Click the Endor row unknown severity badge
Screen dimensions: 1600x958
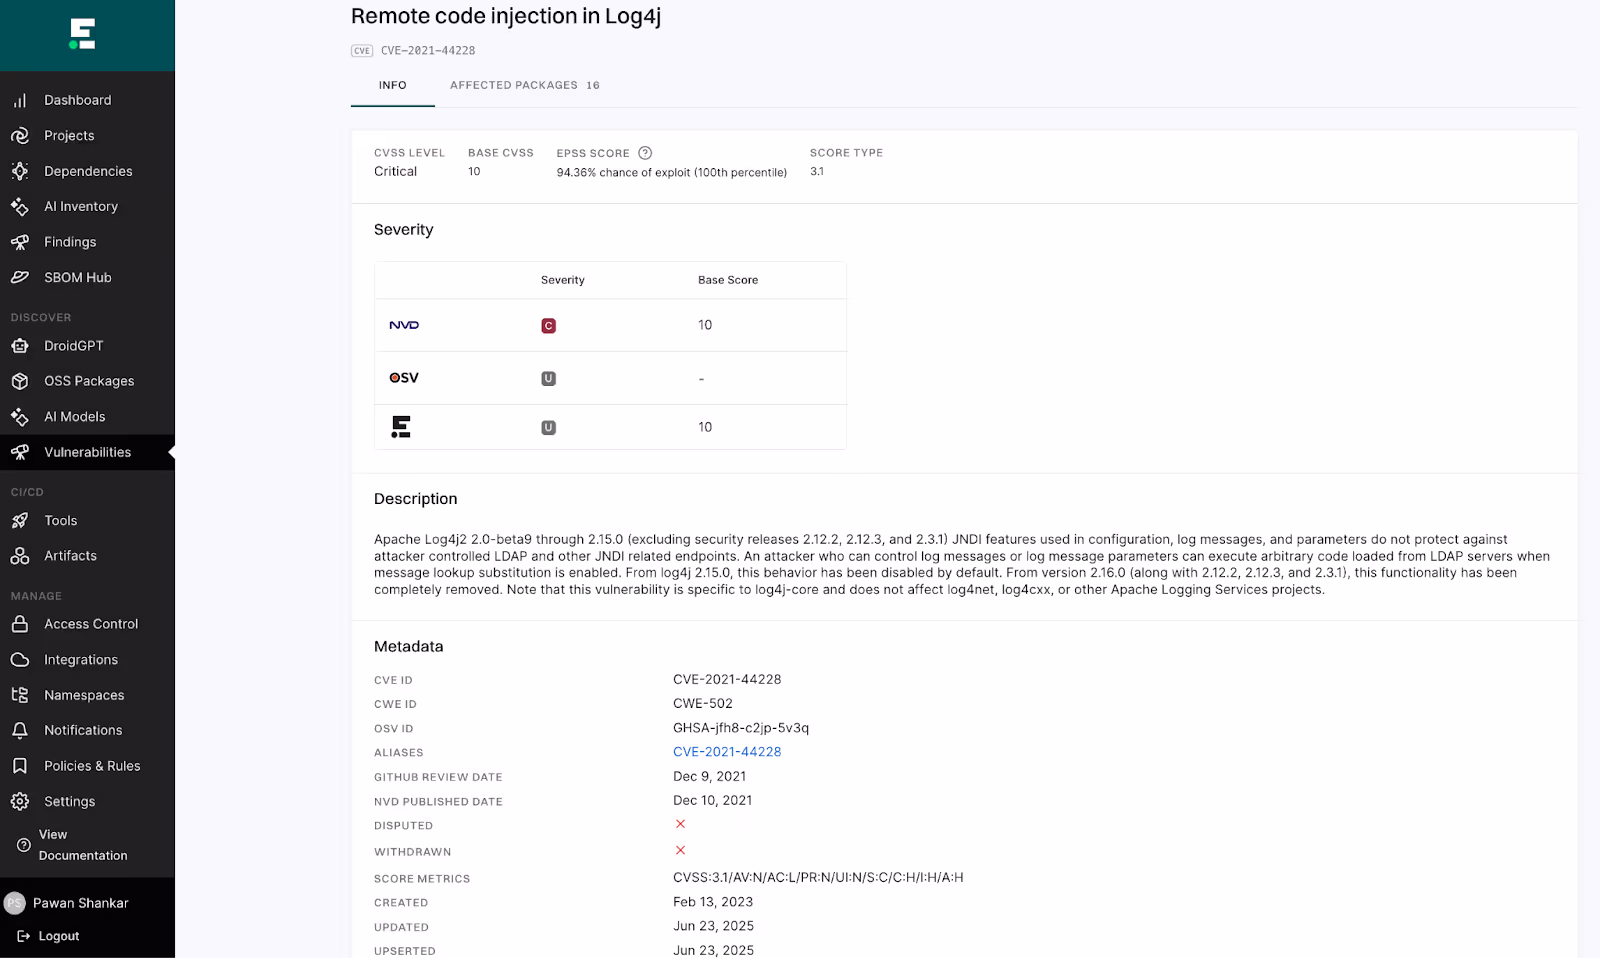[548, 427]
